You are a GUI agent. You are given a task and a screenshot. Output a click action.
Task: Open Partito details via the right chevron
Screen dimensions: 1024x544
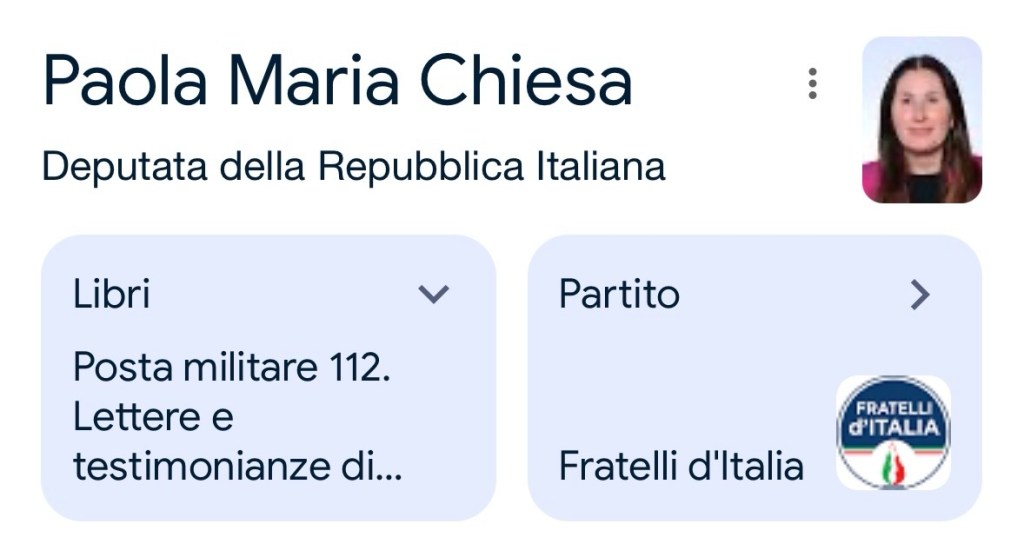(920, 294)
